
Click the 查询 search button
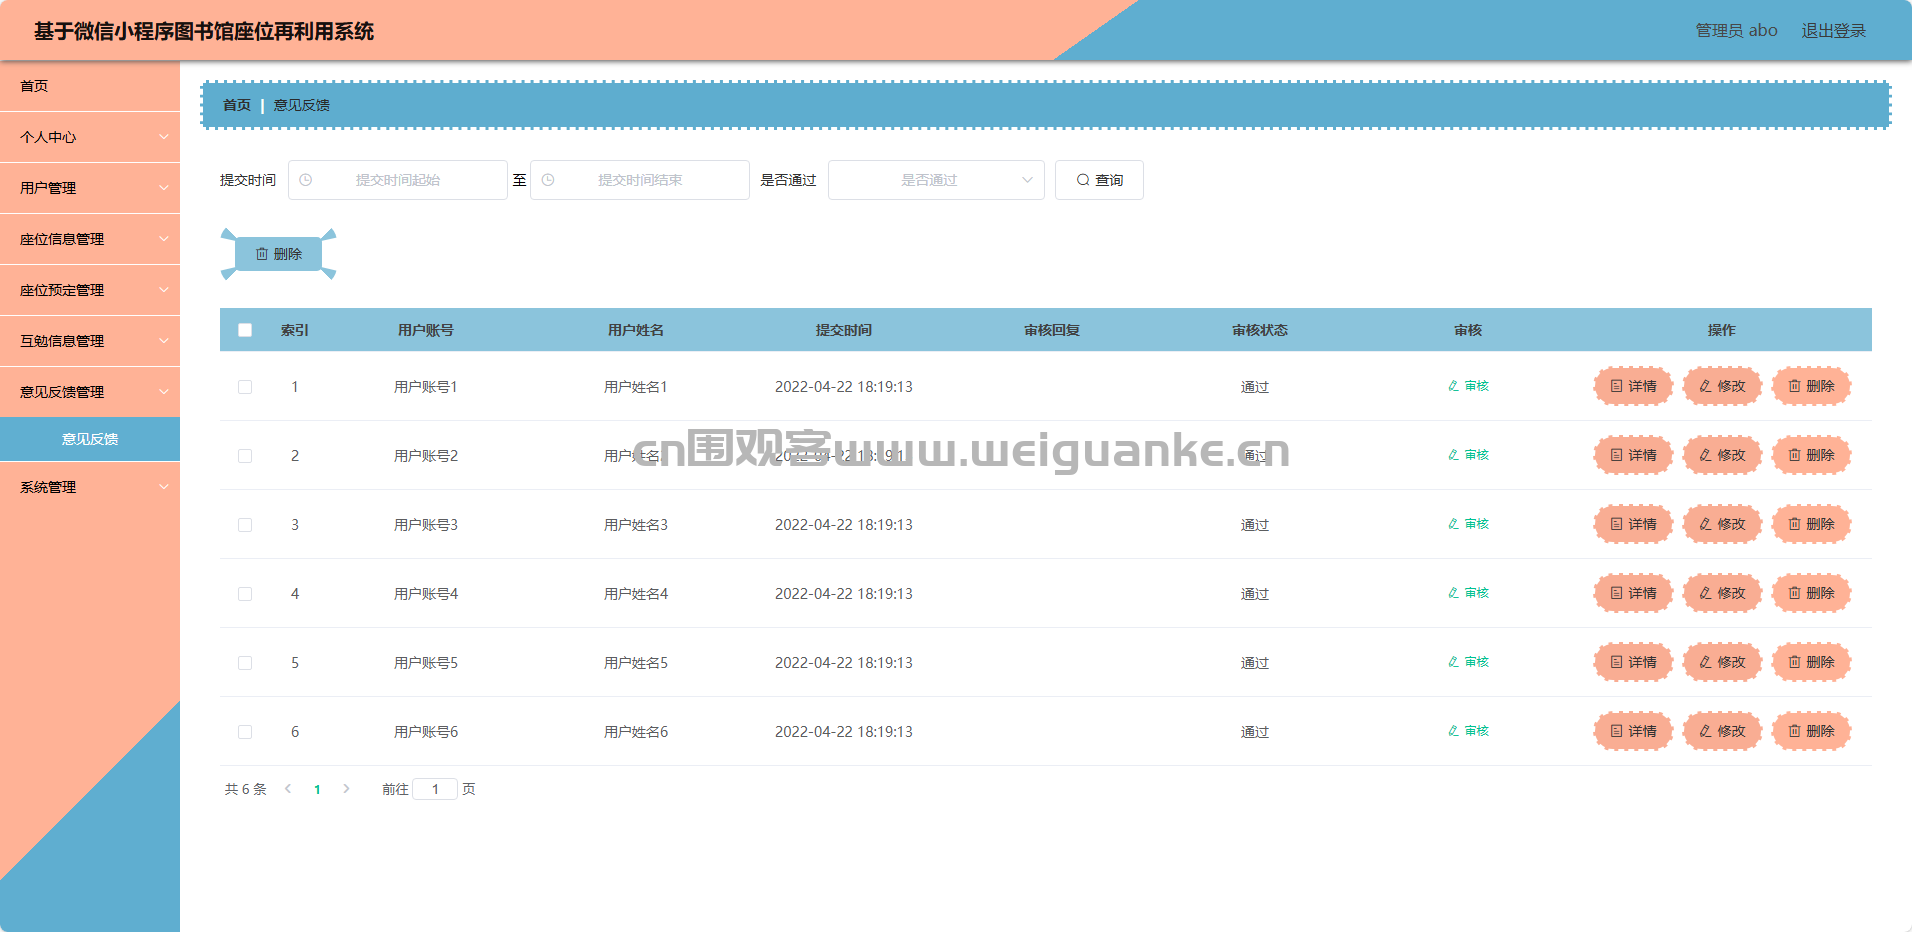pos(1099,180)
